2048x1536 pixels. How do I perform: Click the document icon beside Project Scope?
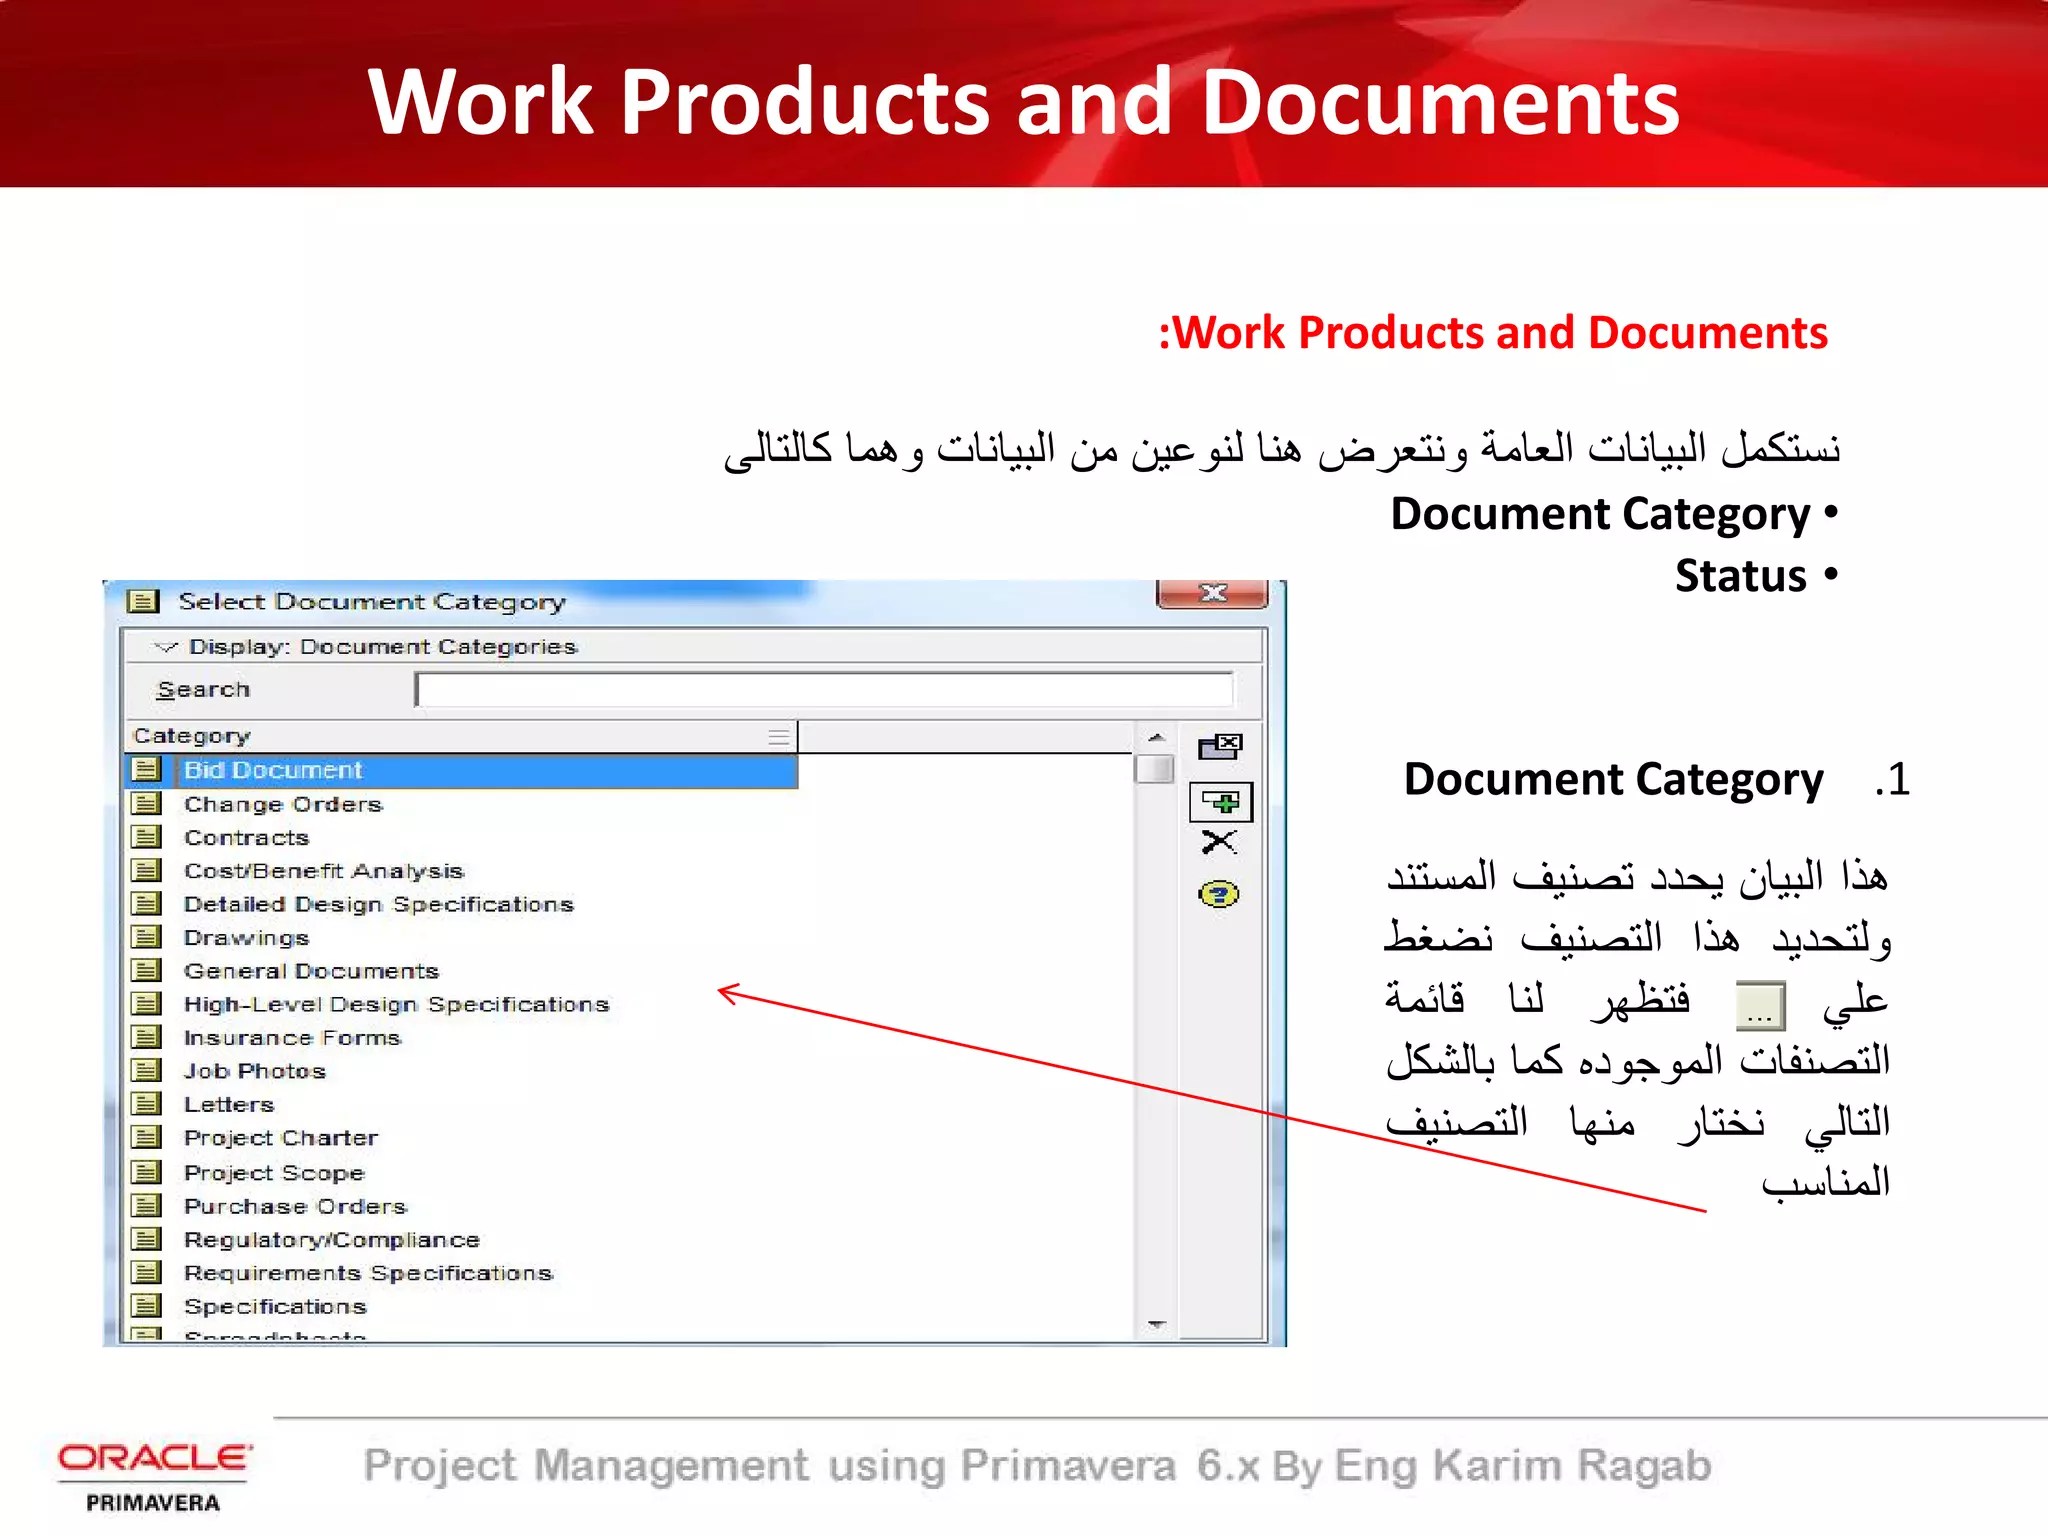[146, 1171]
